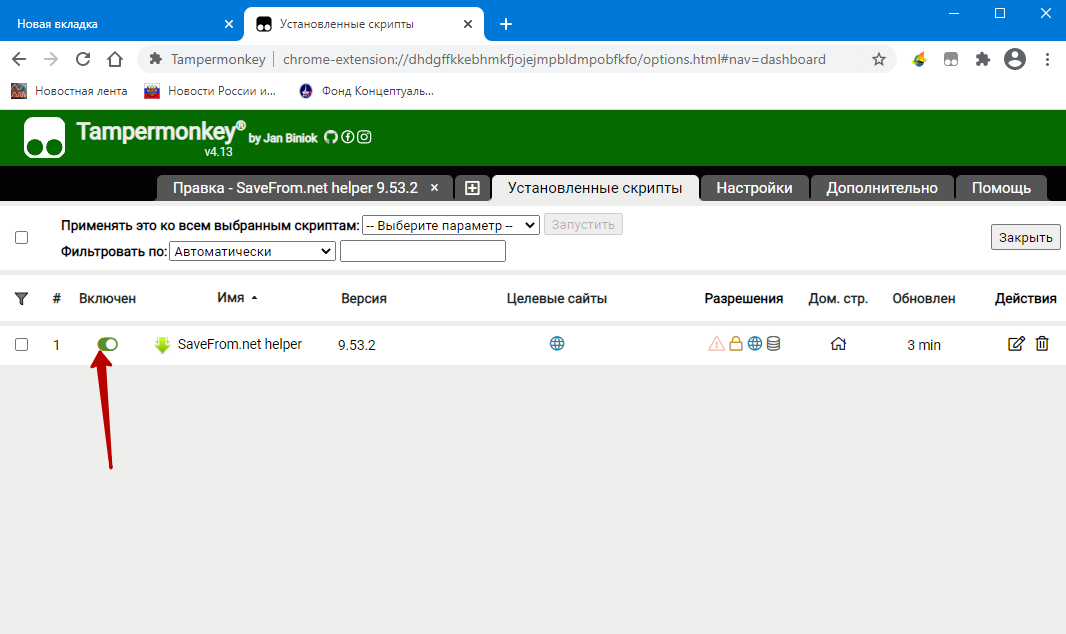The height and width of the screenshot is (634, 1066).
Task: Click the warning triangle permissions icon
Action: tap(716, 344)
